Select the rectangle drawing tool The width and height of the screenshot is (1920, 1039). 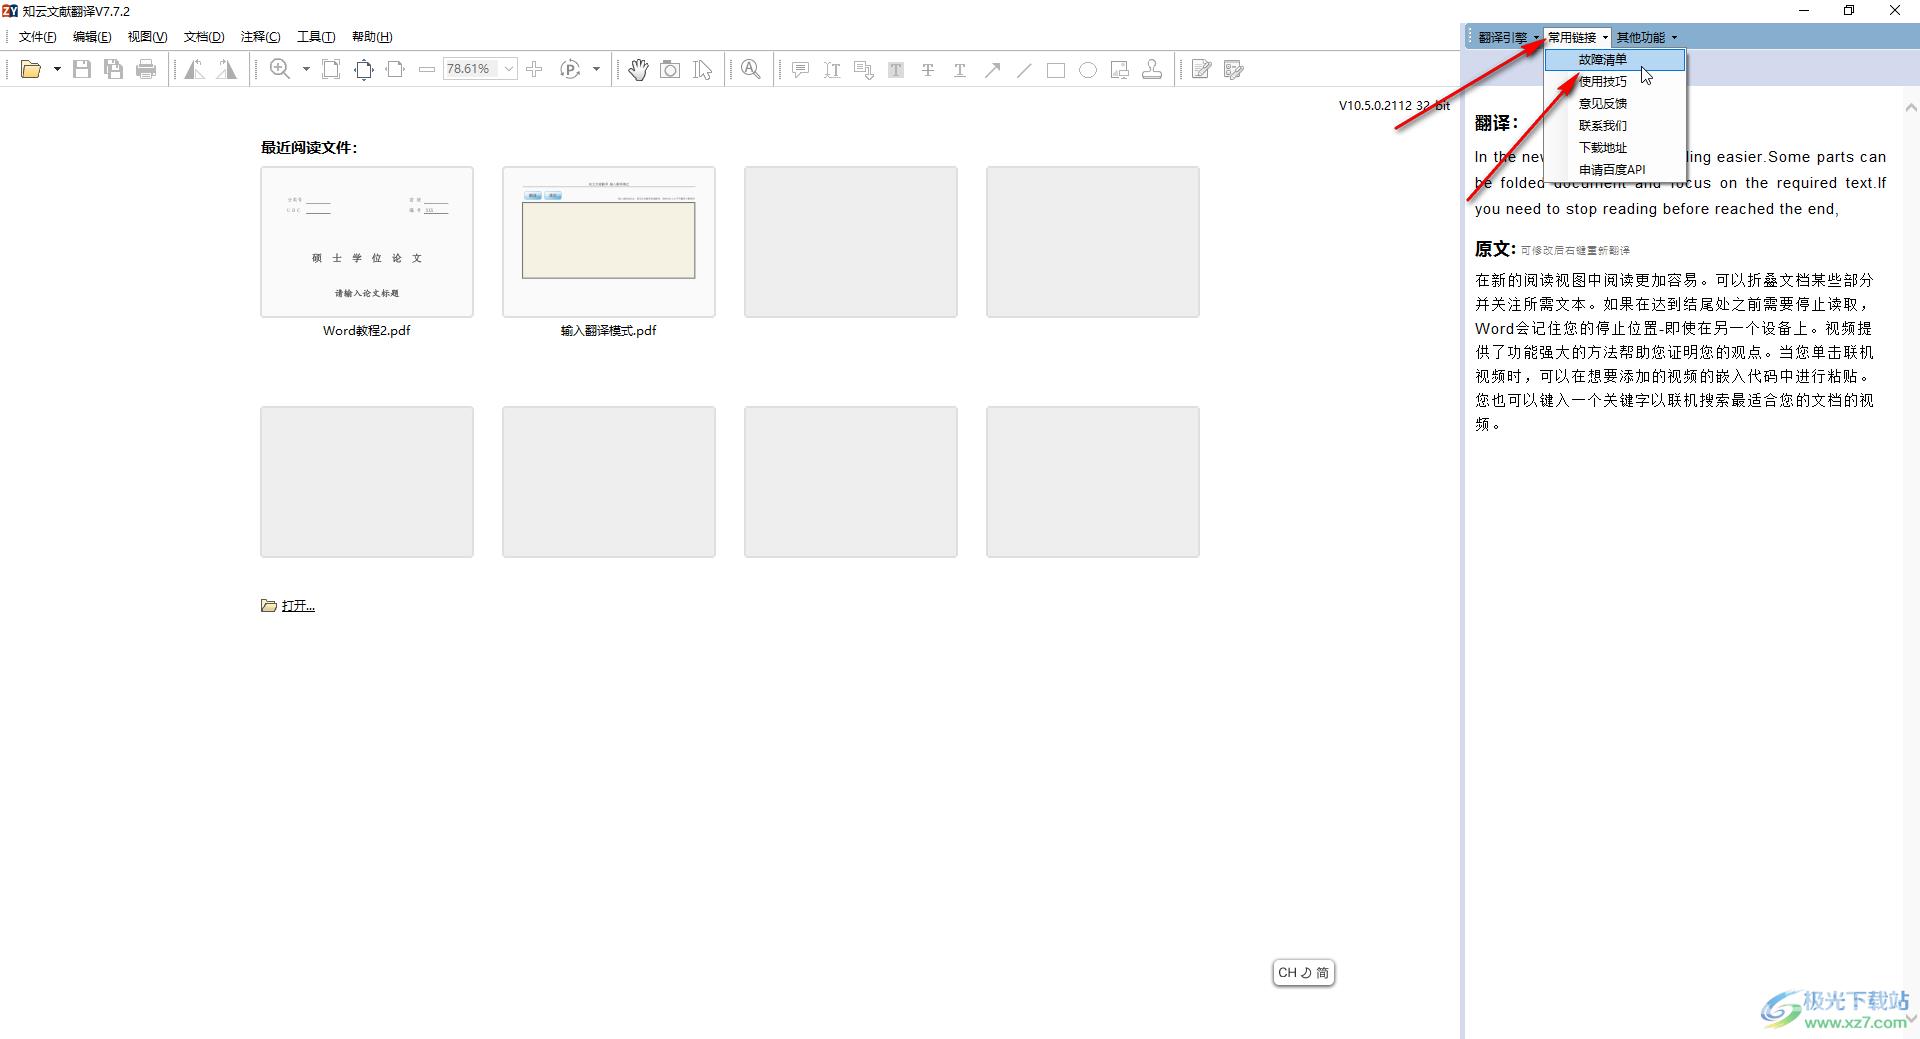(x=1055, y=70)
